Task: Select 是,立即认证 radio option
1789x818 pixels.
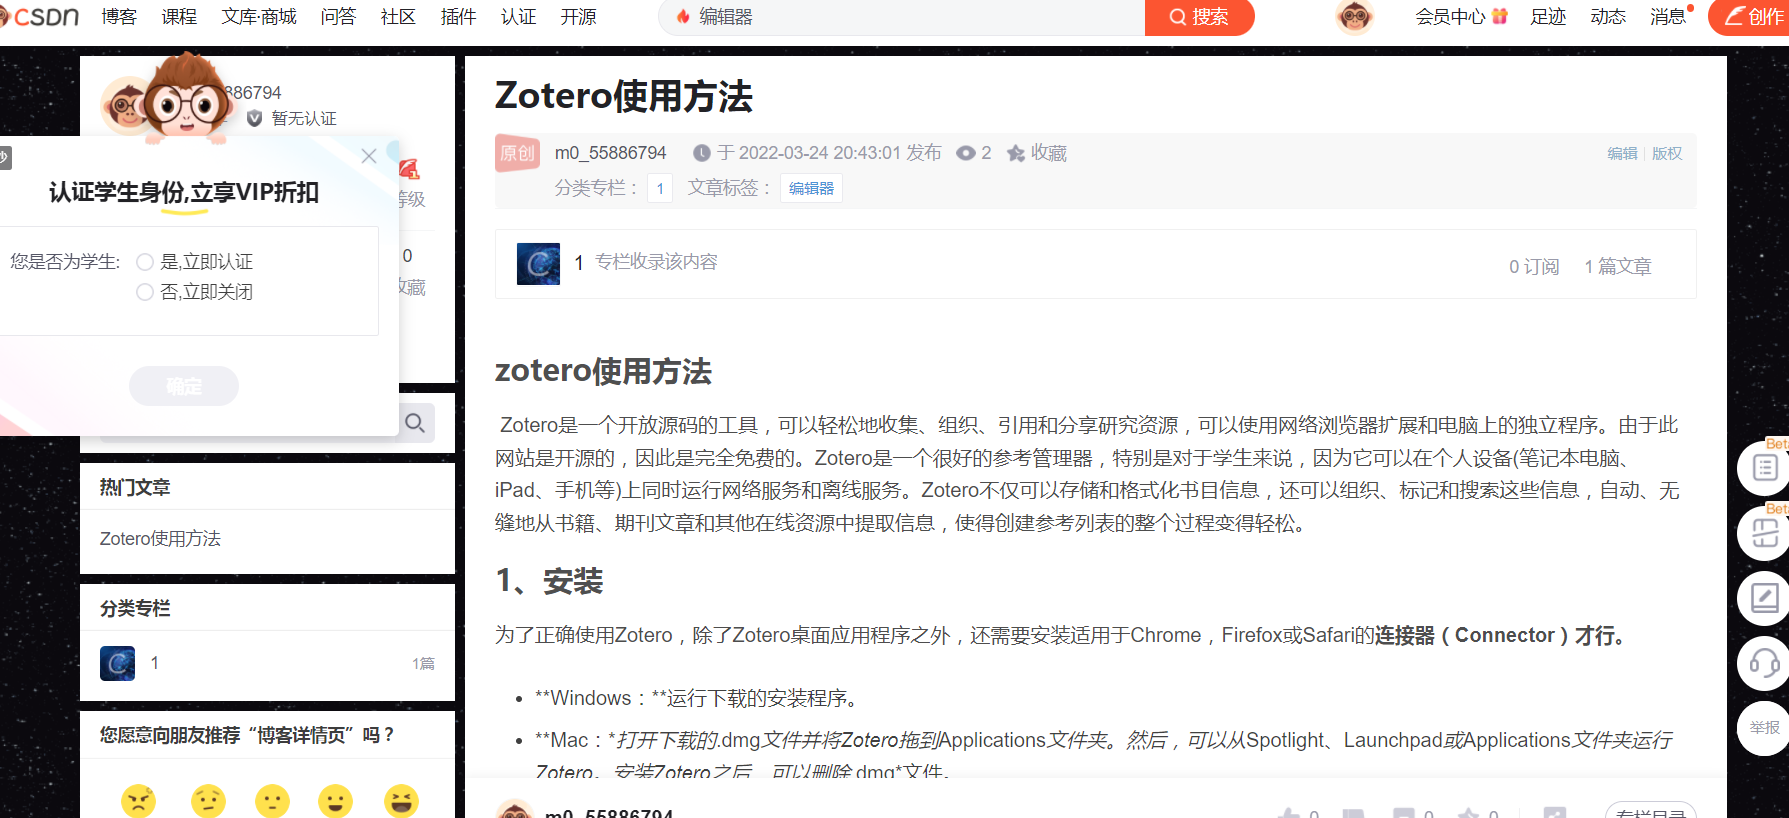Action: coord(145,262)
